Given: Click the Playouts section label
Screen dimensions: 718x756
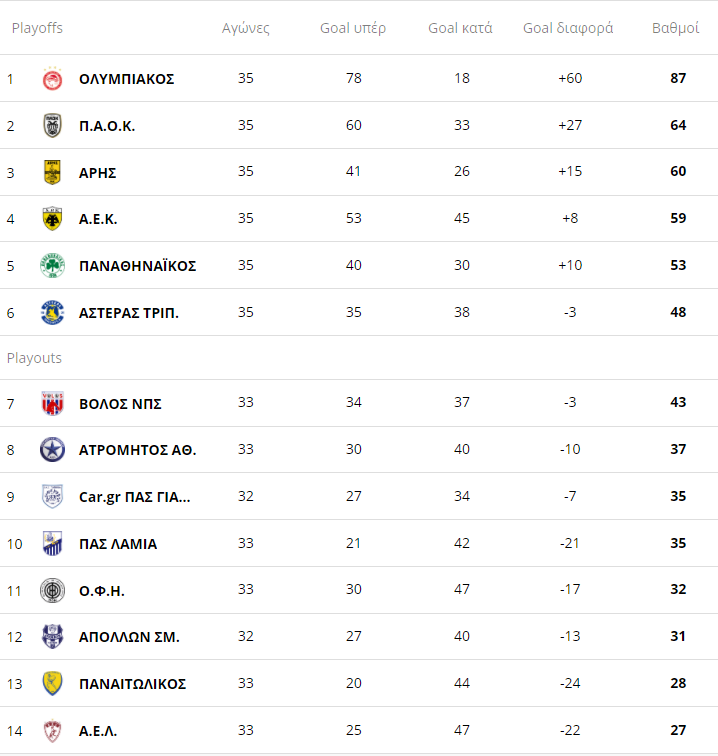Looking at the screenshot, I should 34,358.
